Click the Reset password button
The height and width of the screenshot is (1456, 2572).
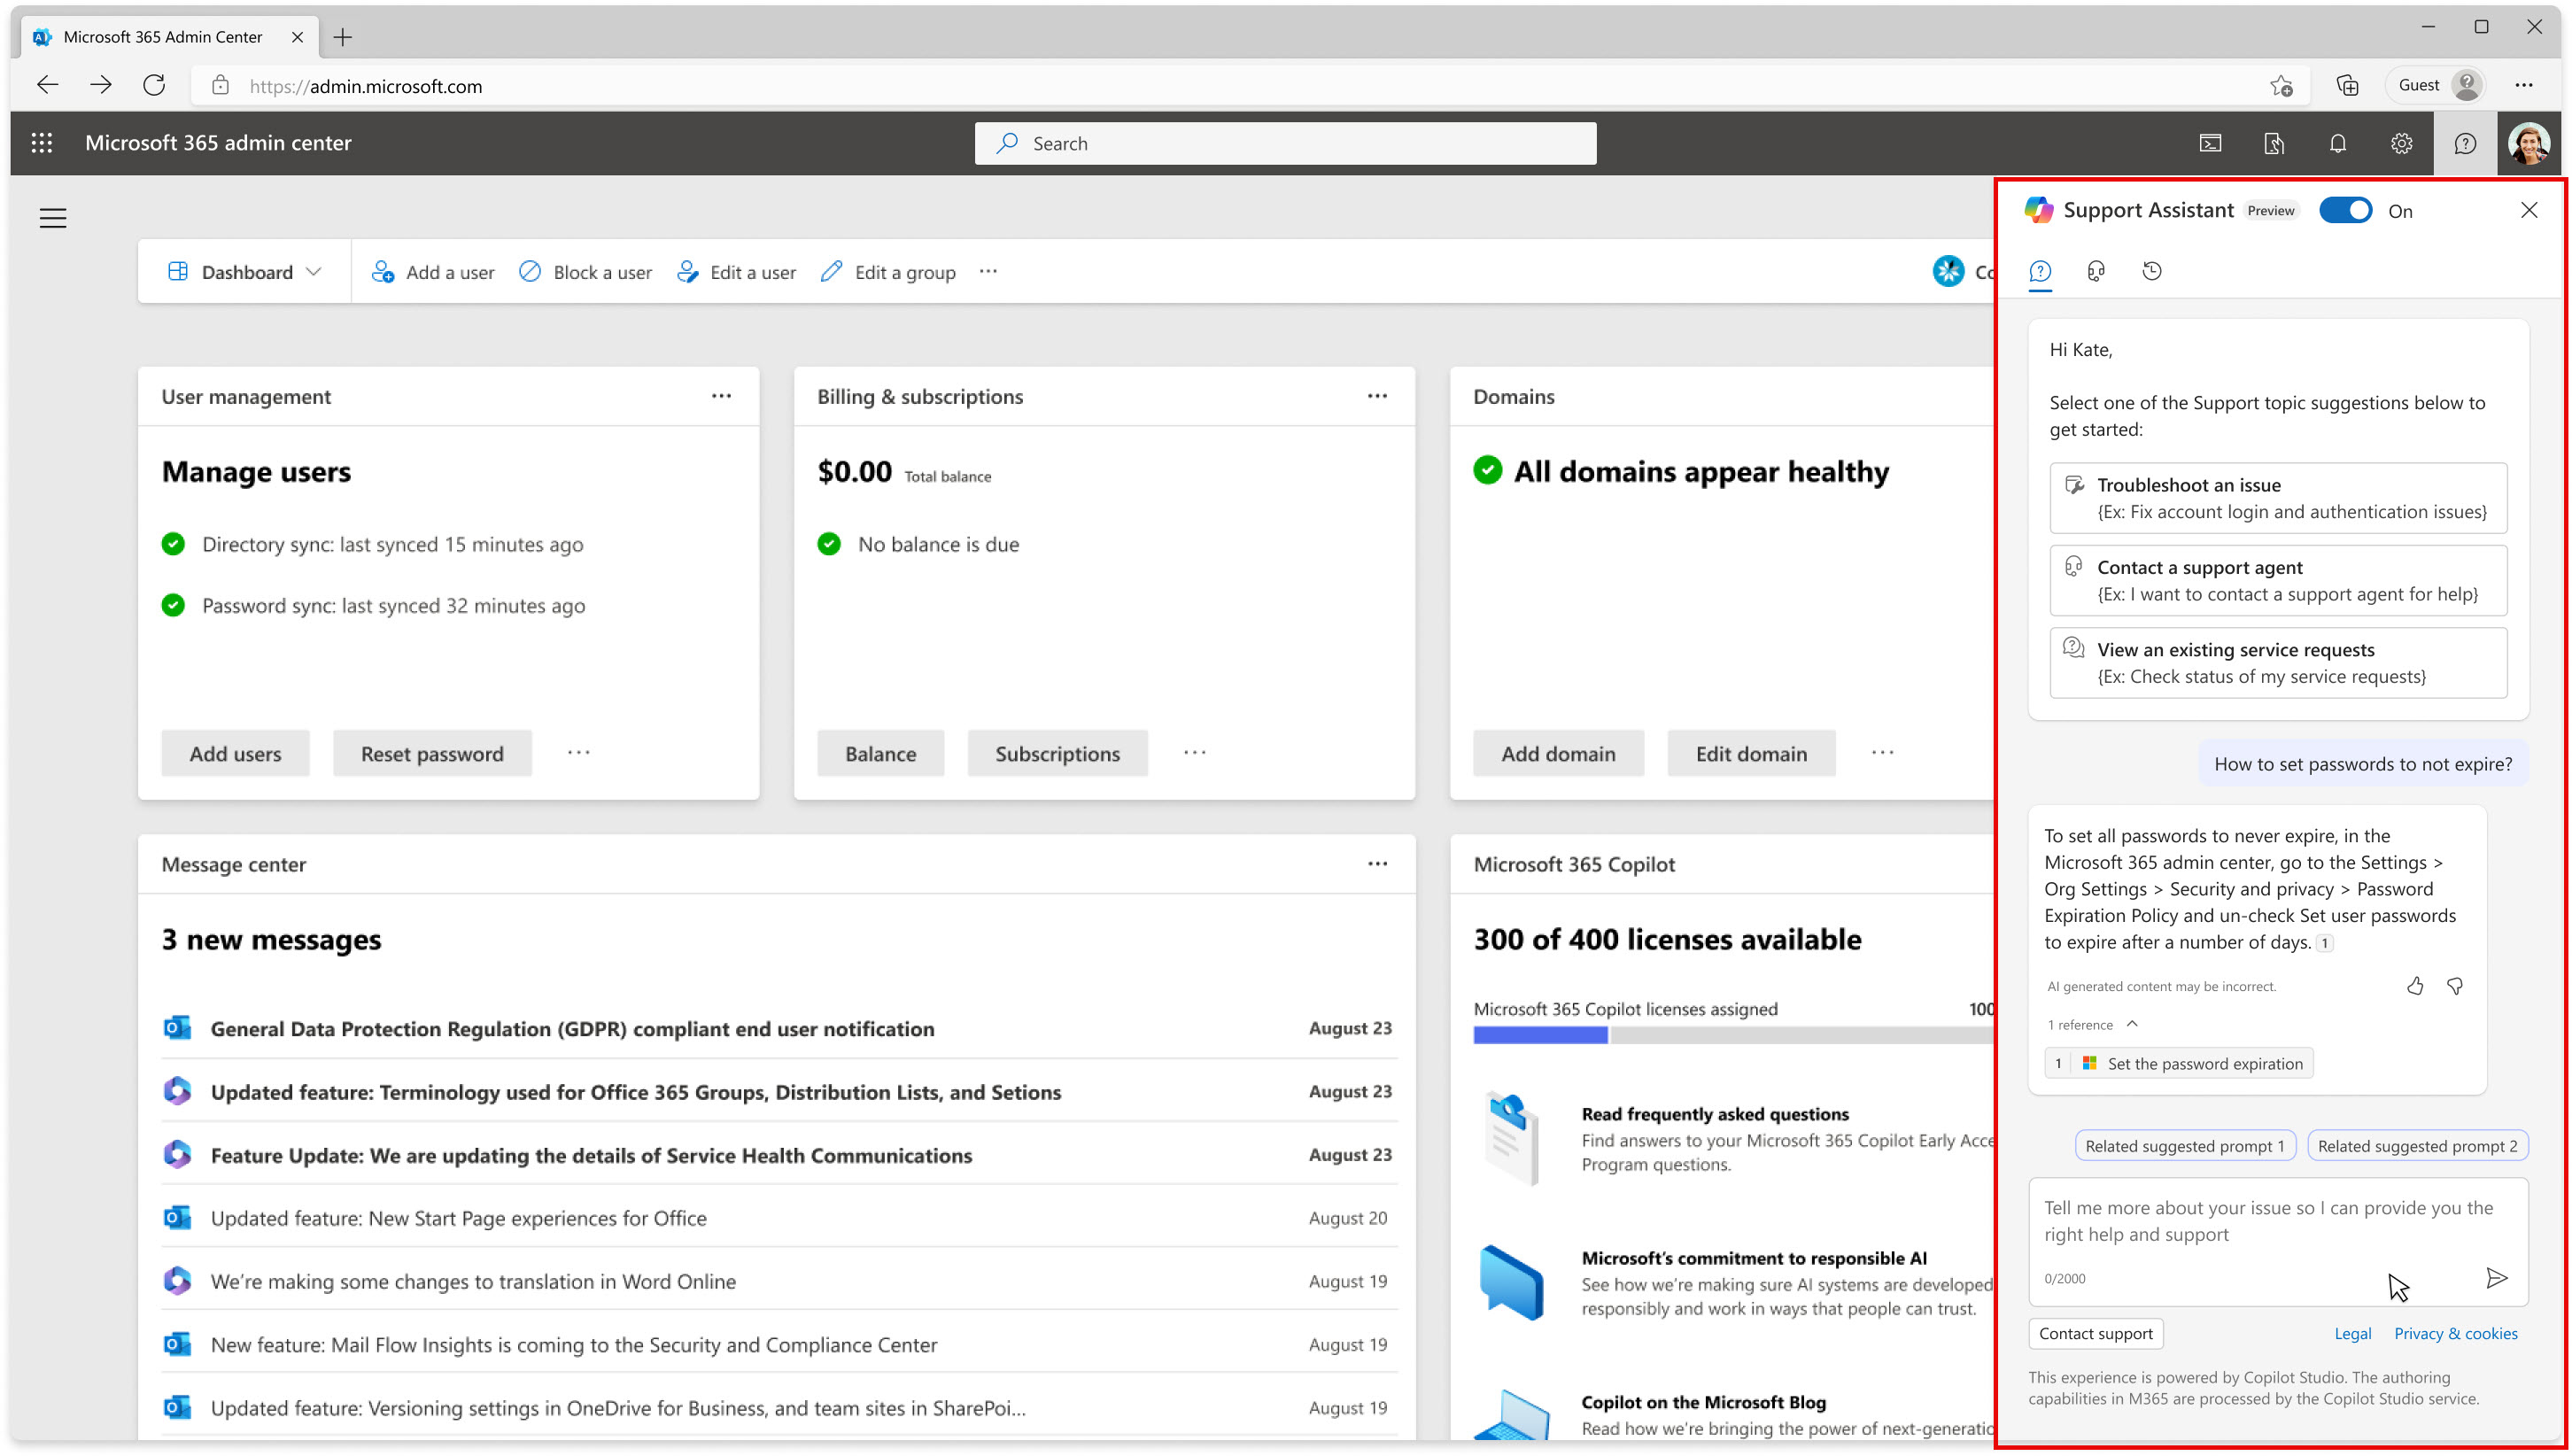click(431, 753)
